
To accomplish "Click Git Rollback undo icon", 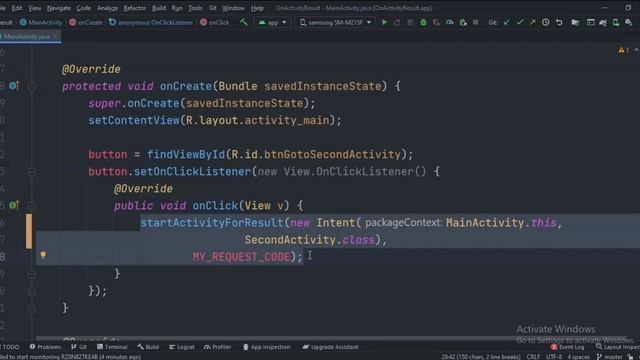I will (x=559, y=22).
